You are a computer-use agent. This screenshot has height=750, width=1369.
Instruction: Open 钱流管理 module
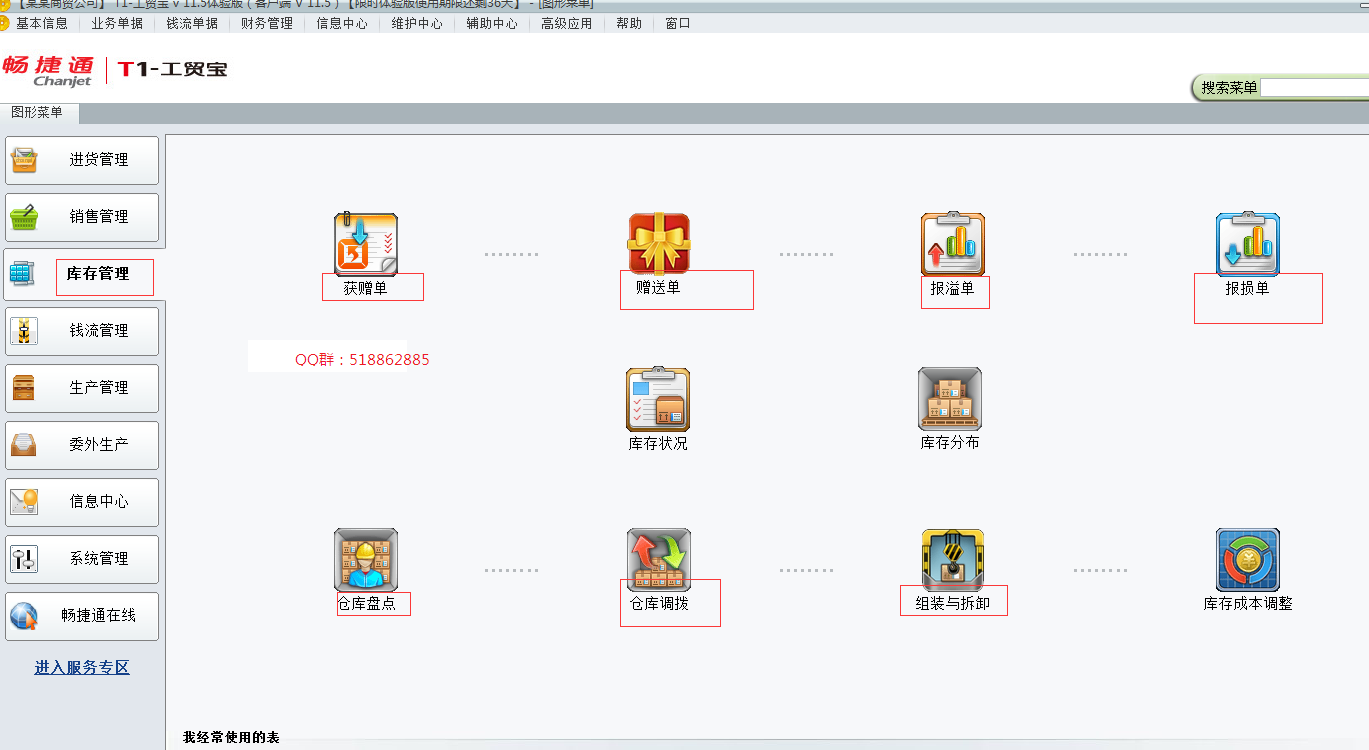82,331
